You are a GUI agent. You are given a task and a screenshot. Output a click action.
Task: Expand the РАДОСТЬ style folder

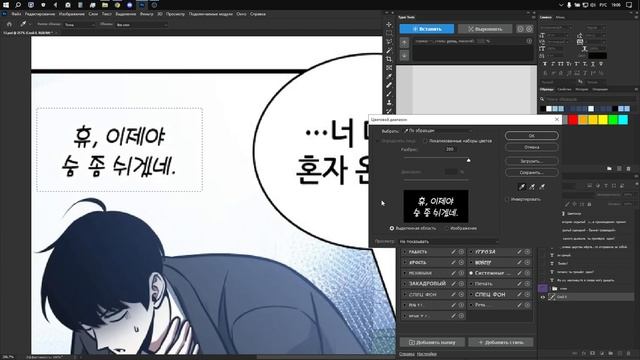404,252
